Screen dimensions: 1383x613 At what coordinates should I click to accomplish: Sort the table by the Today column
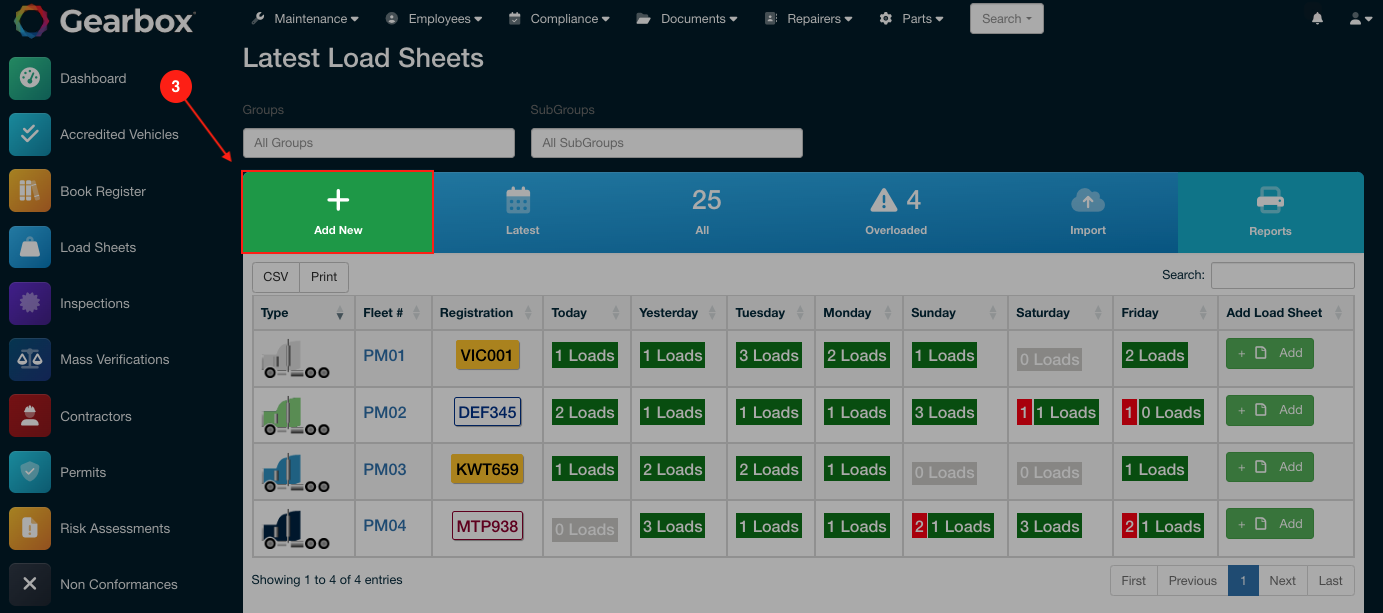click(567, 312)
